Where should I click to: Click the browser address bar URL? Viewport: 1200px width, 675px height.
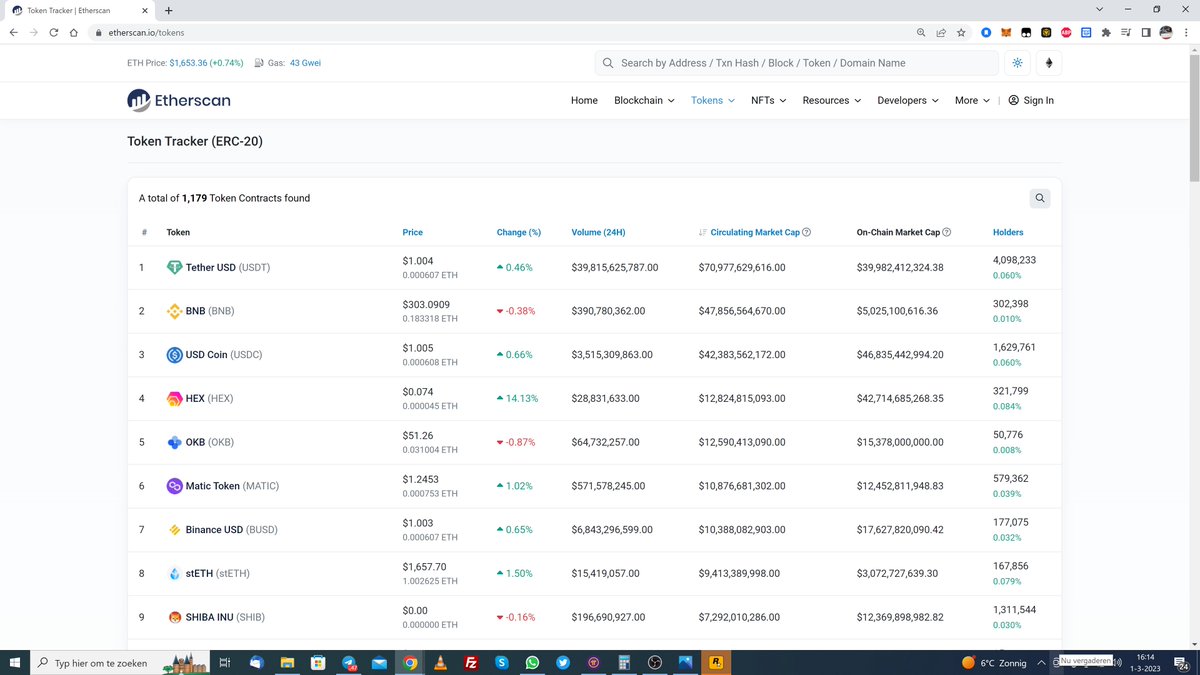(x=146, y=32)
